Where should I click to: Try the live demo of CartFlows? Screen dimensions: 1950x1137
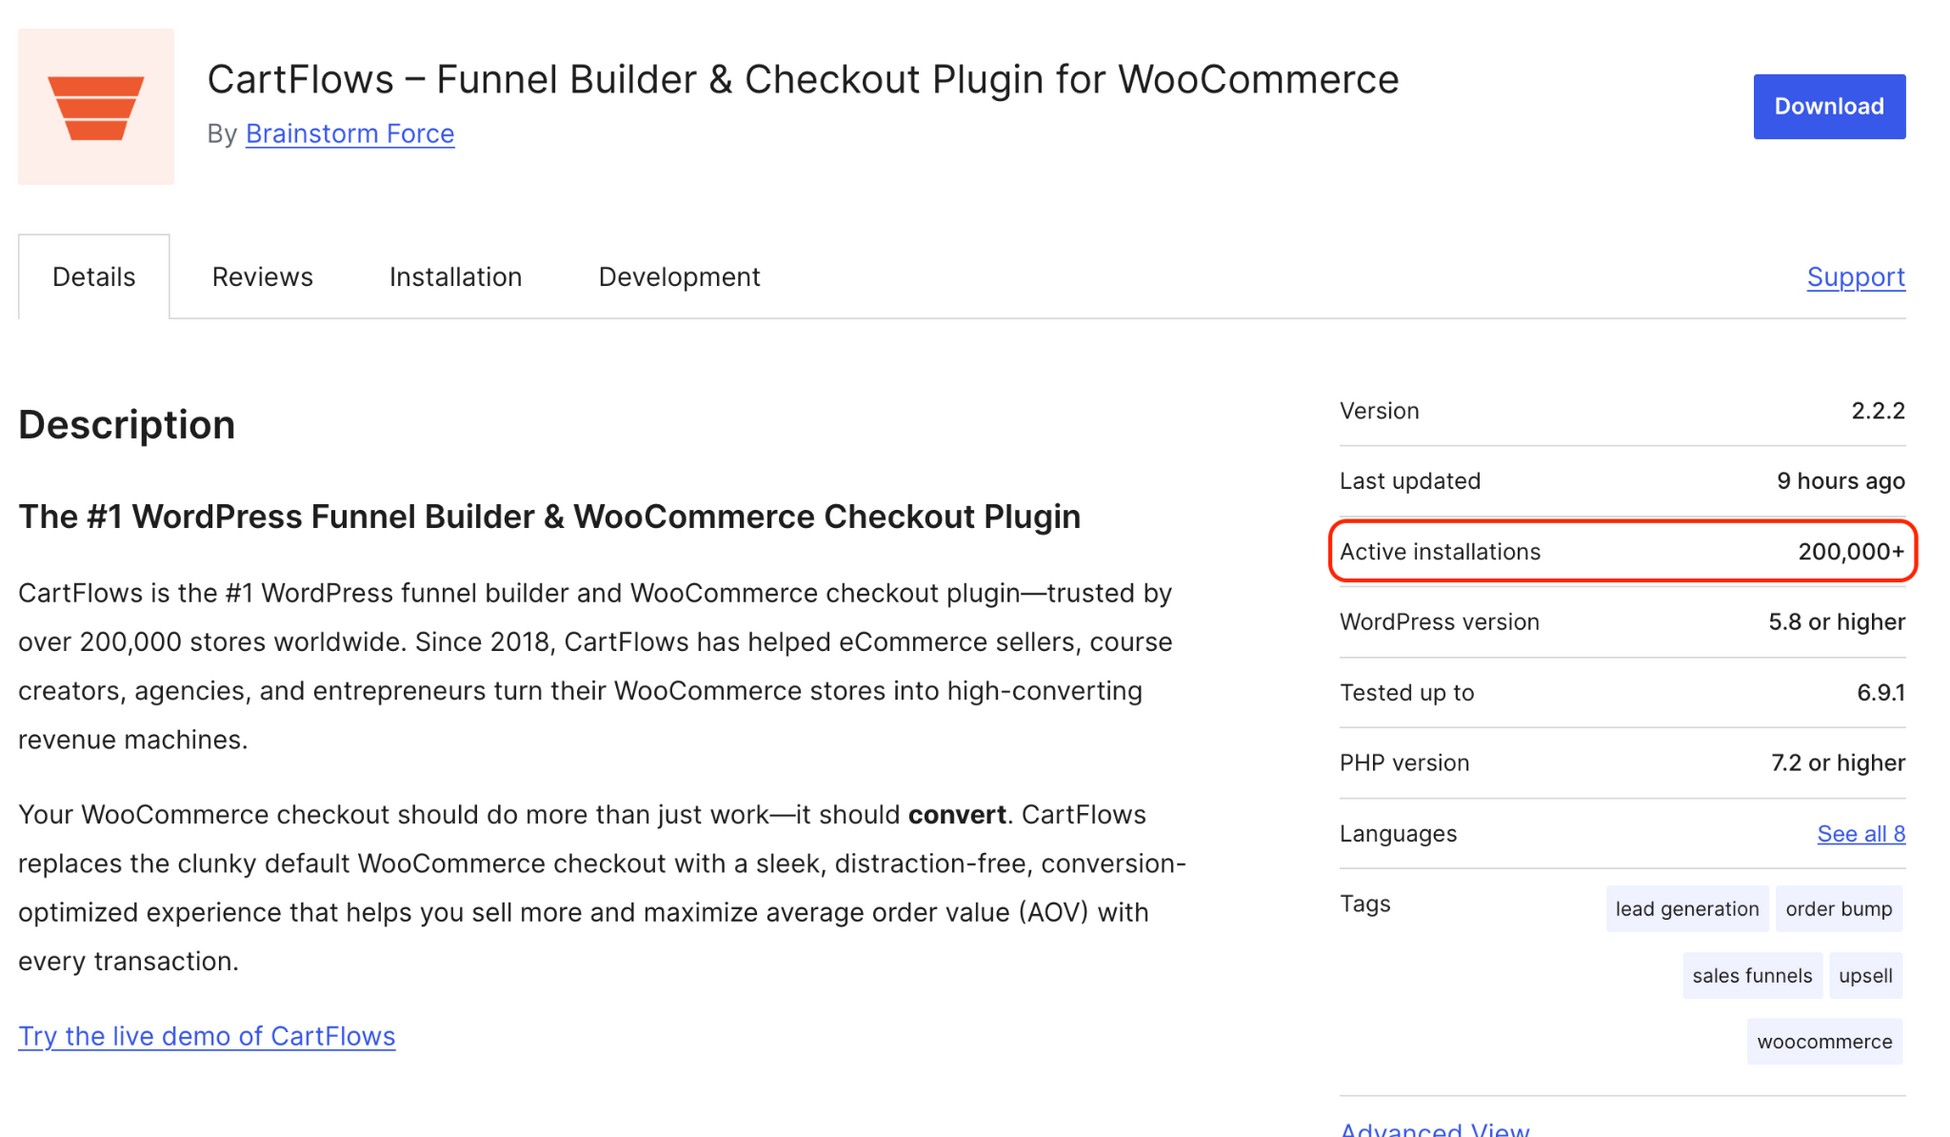pos(206,1036)
